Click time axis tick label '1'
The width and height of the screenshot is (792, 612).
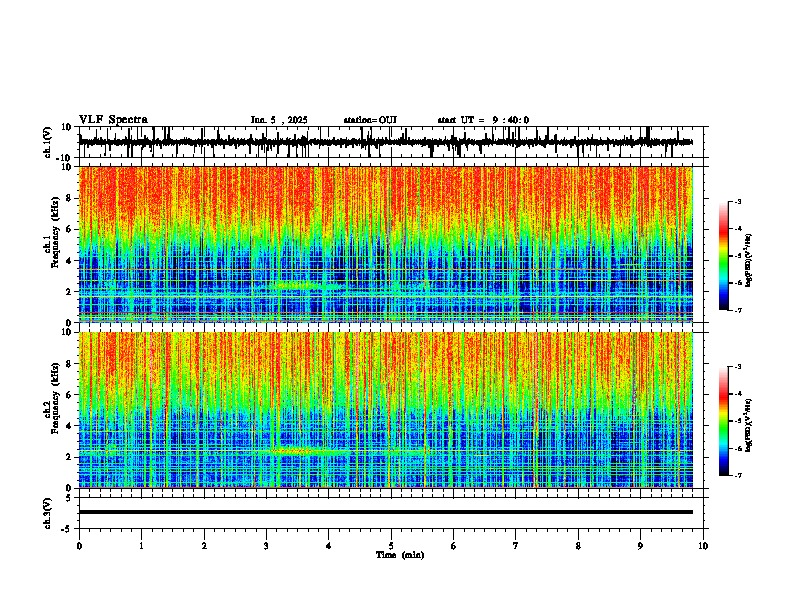(141, 546)
